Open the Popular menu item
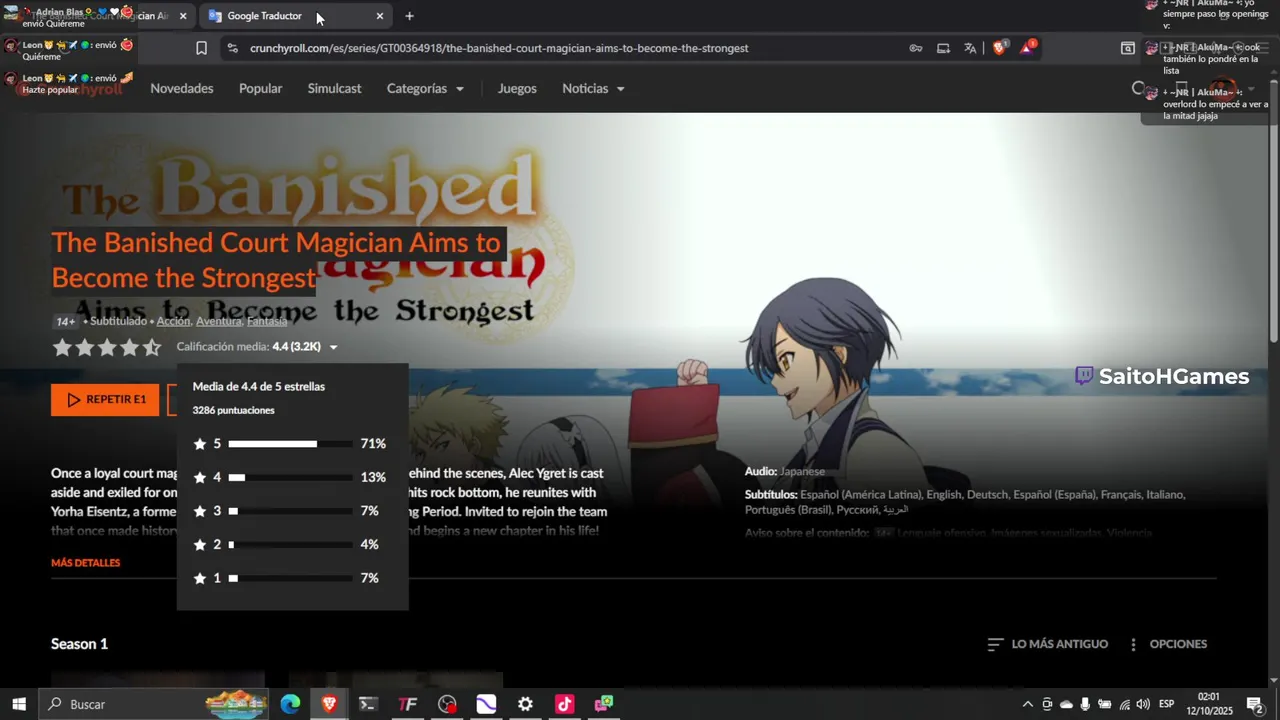The image size is (1280, 720). pos(260,88)
